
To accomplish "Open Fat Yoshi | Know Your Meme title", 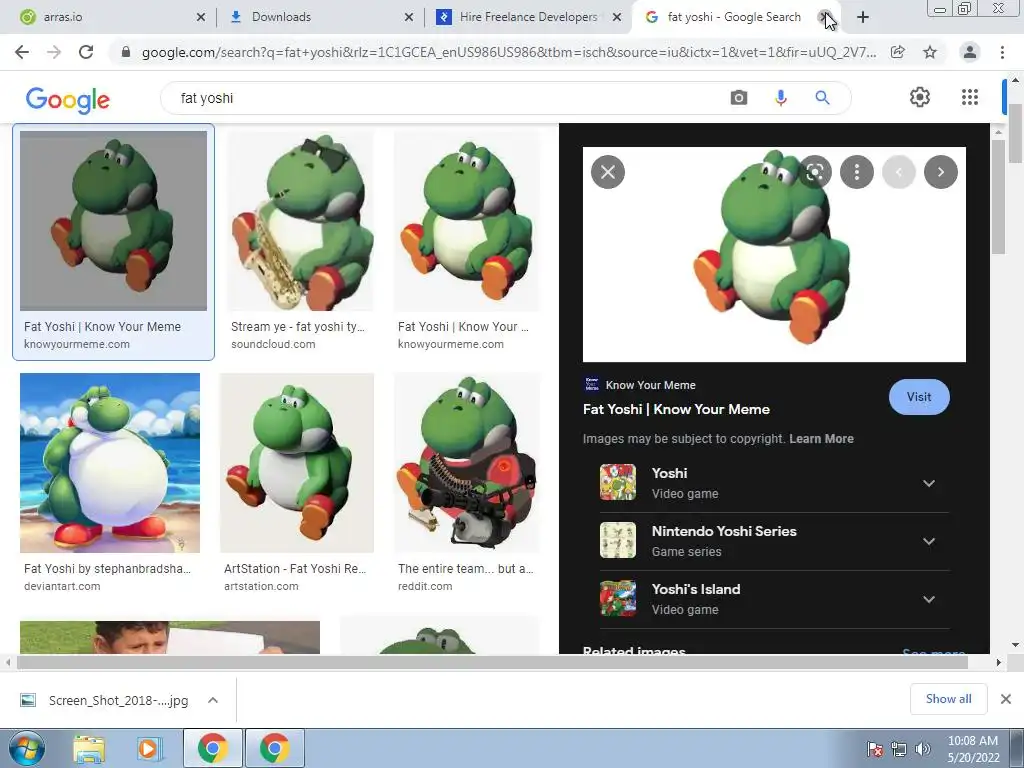I will (676, 409).
